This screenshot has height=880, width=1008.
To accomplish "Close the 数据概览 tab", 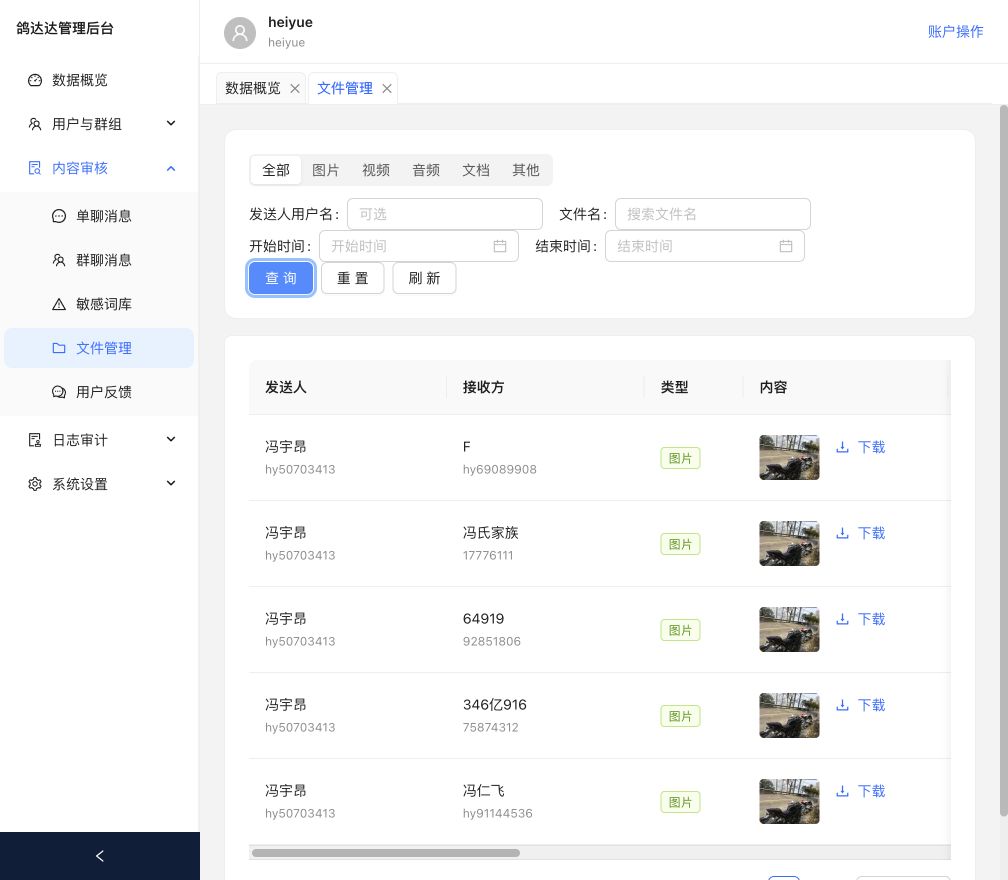I will tap(294, 89).
